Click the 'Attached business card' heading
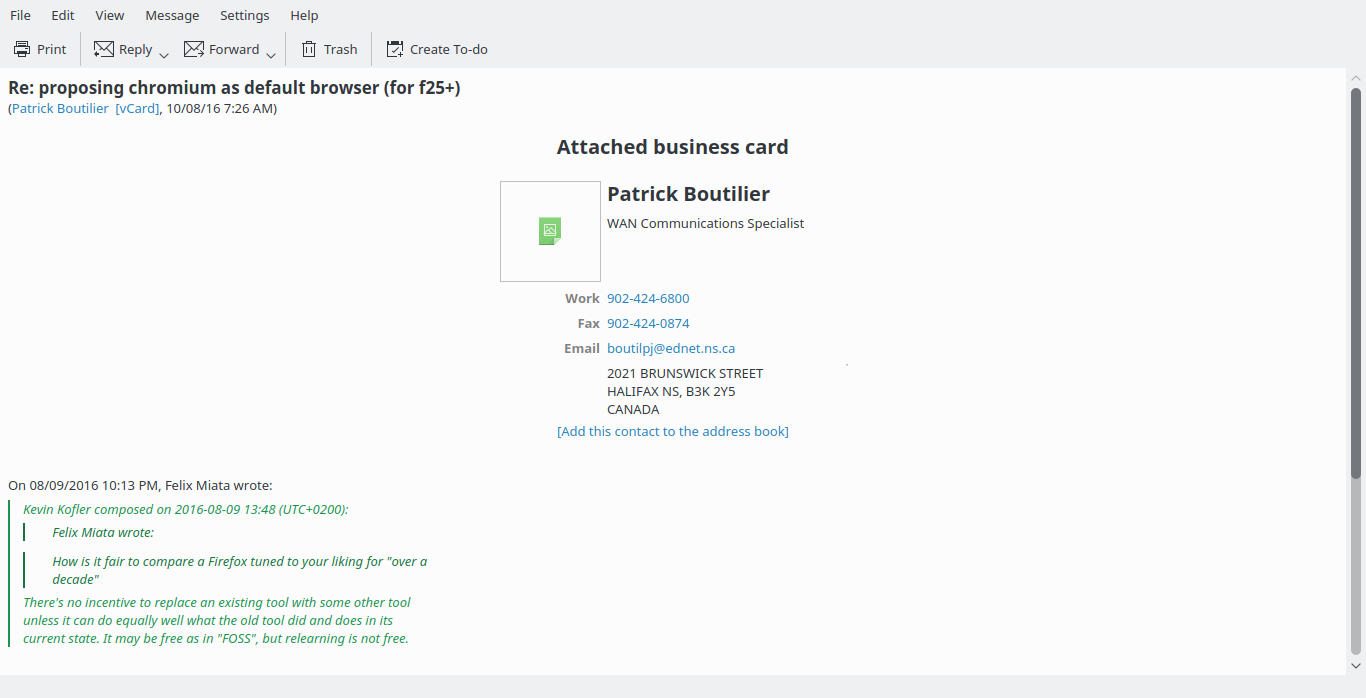The image size is (1366, 698). pos(673,147)
